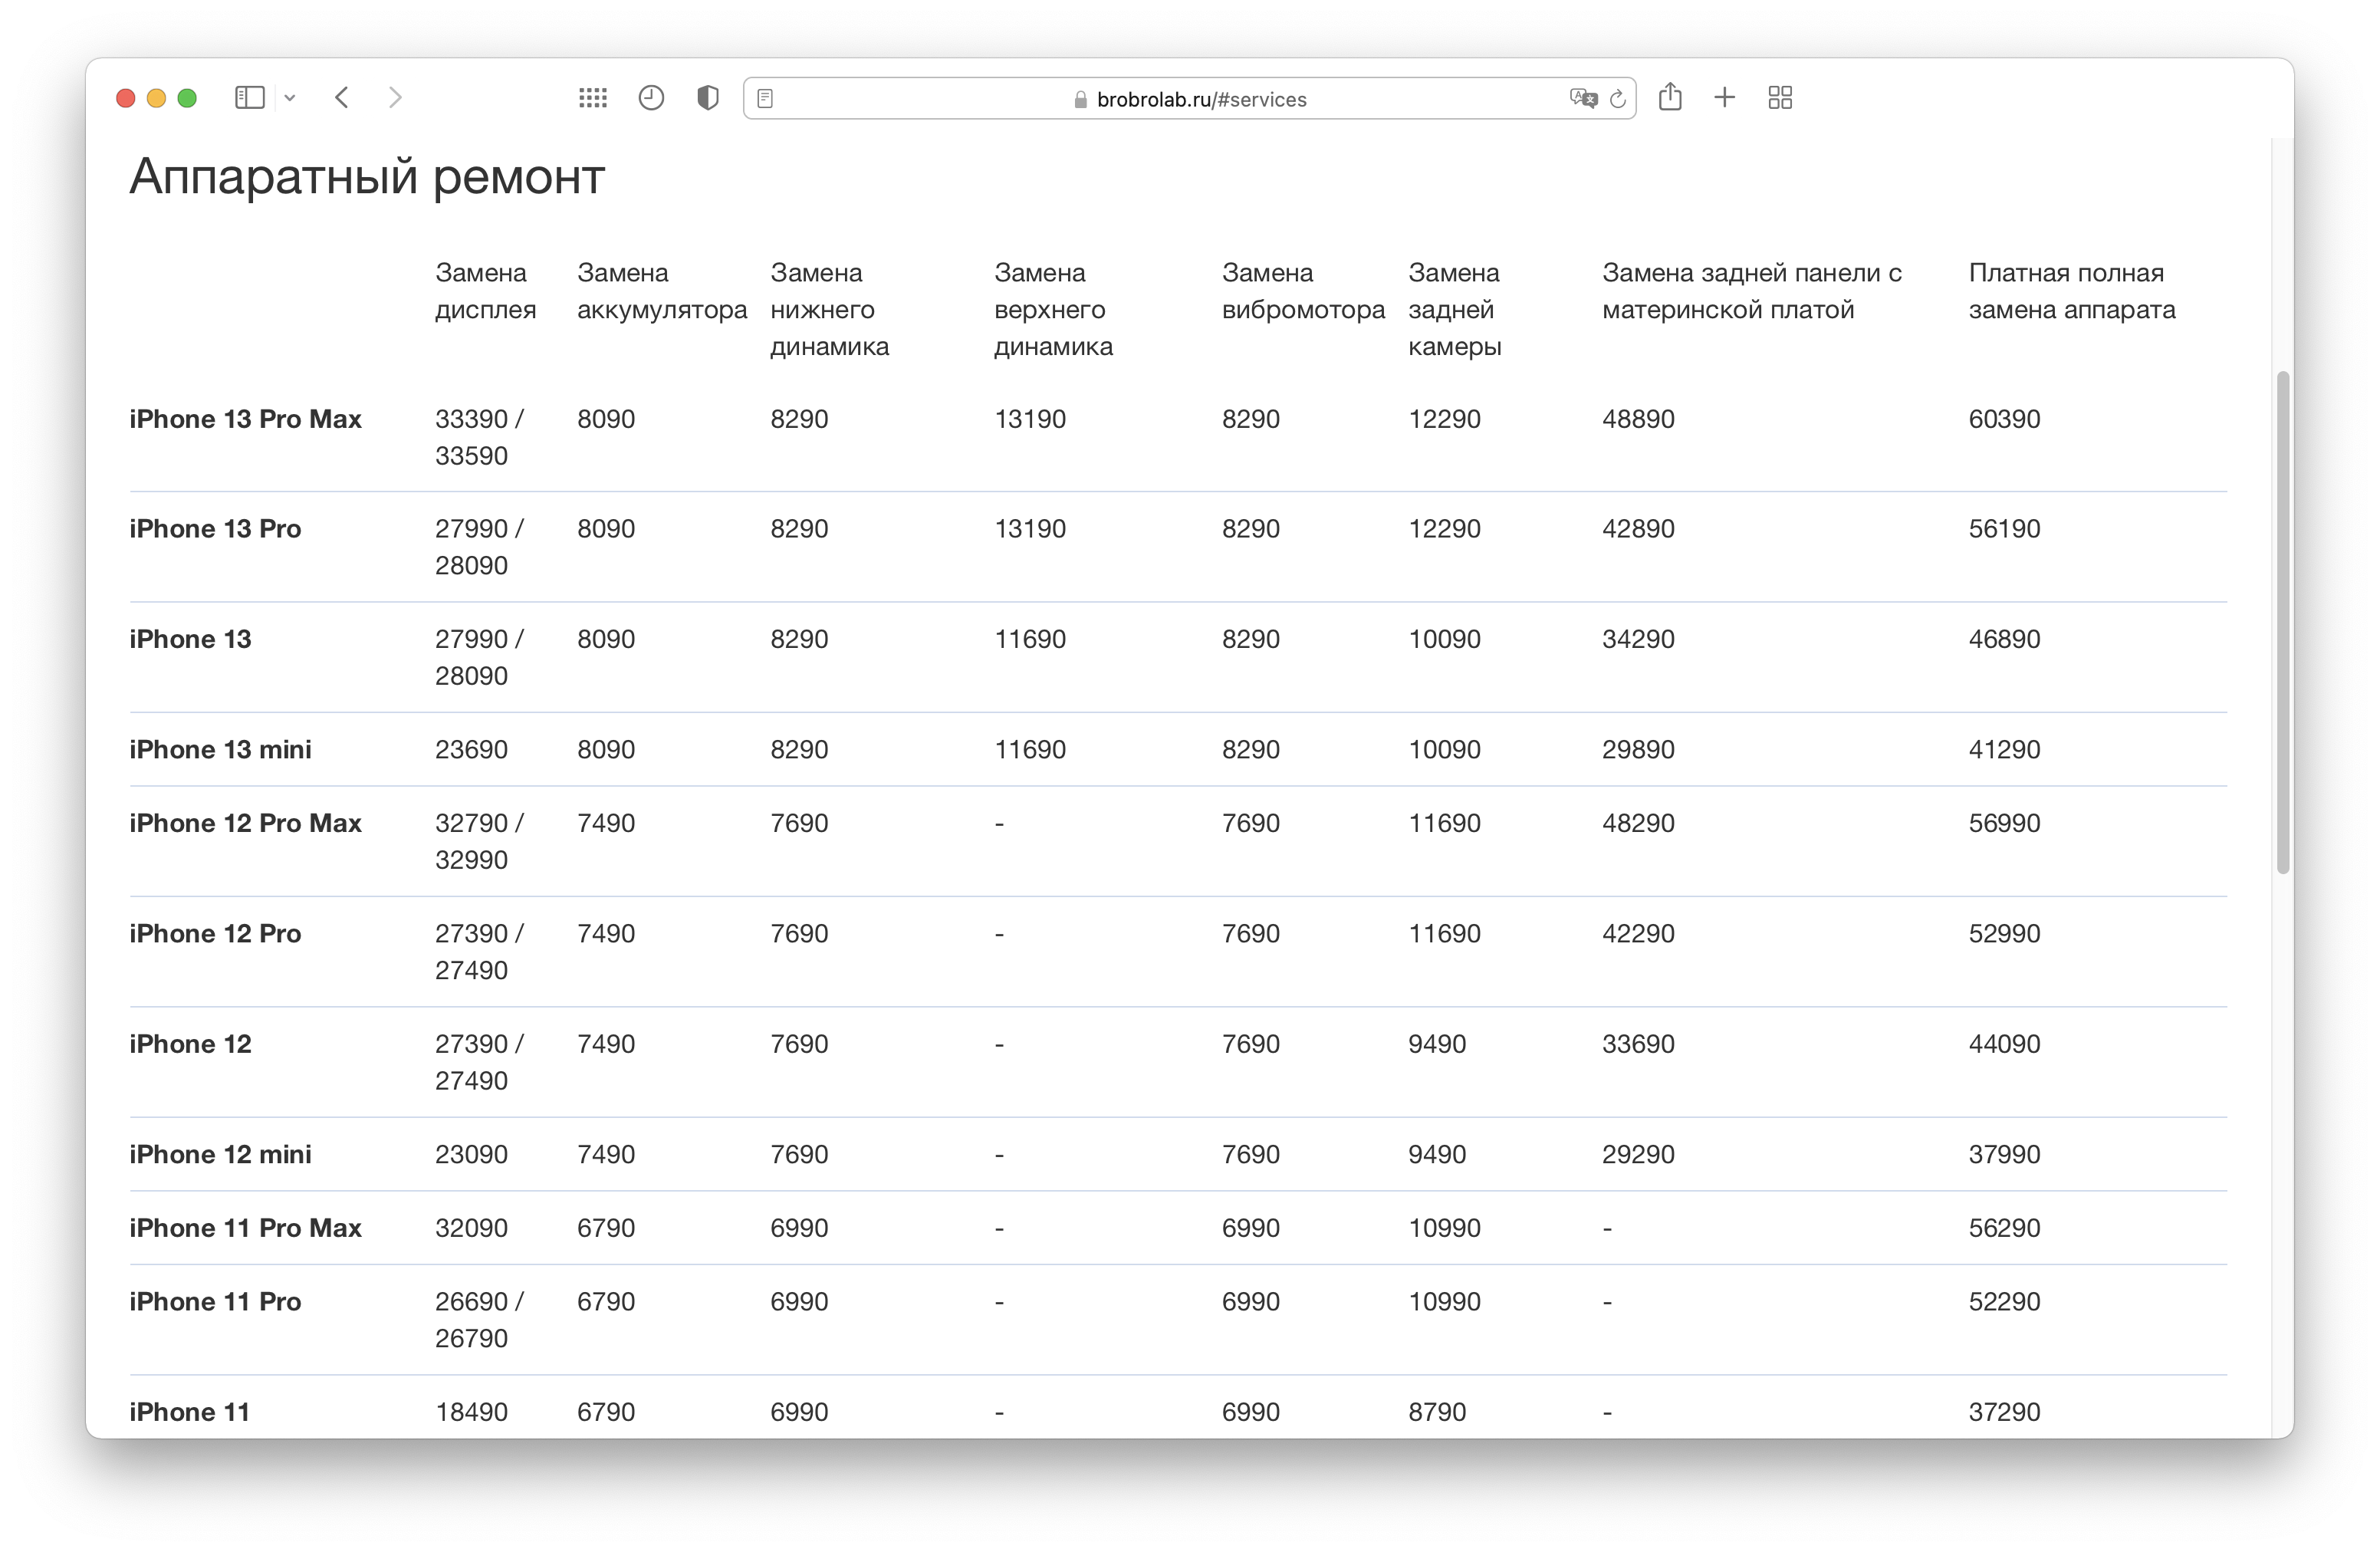Show Reader view icon in address bar
This screenshot has width=2380, height=1552.
point(765,99)
